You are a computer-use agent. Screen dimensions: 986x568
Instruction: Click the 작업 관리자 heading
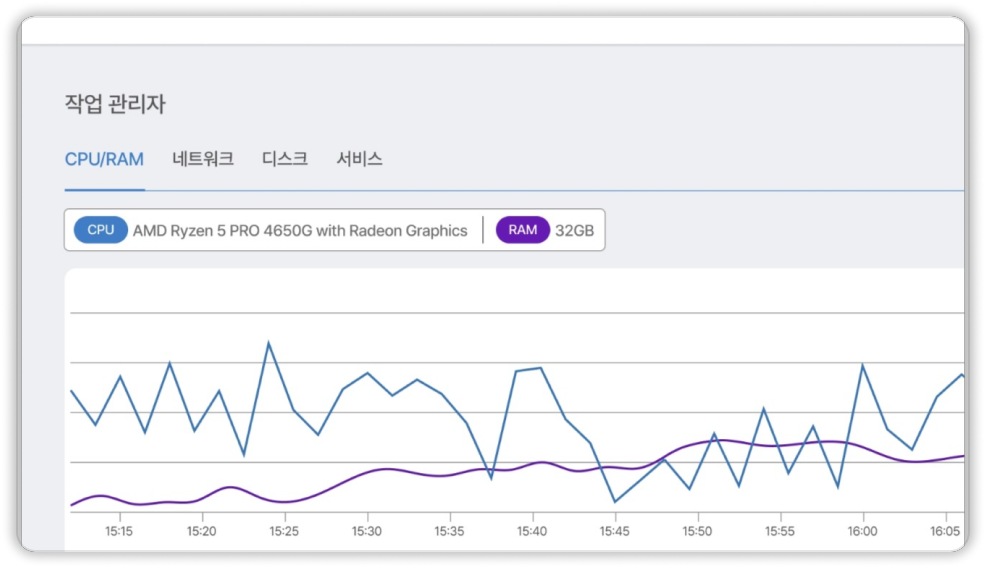click(x=114, y=104)
